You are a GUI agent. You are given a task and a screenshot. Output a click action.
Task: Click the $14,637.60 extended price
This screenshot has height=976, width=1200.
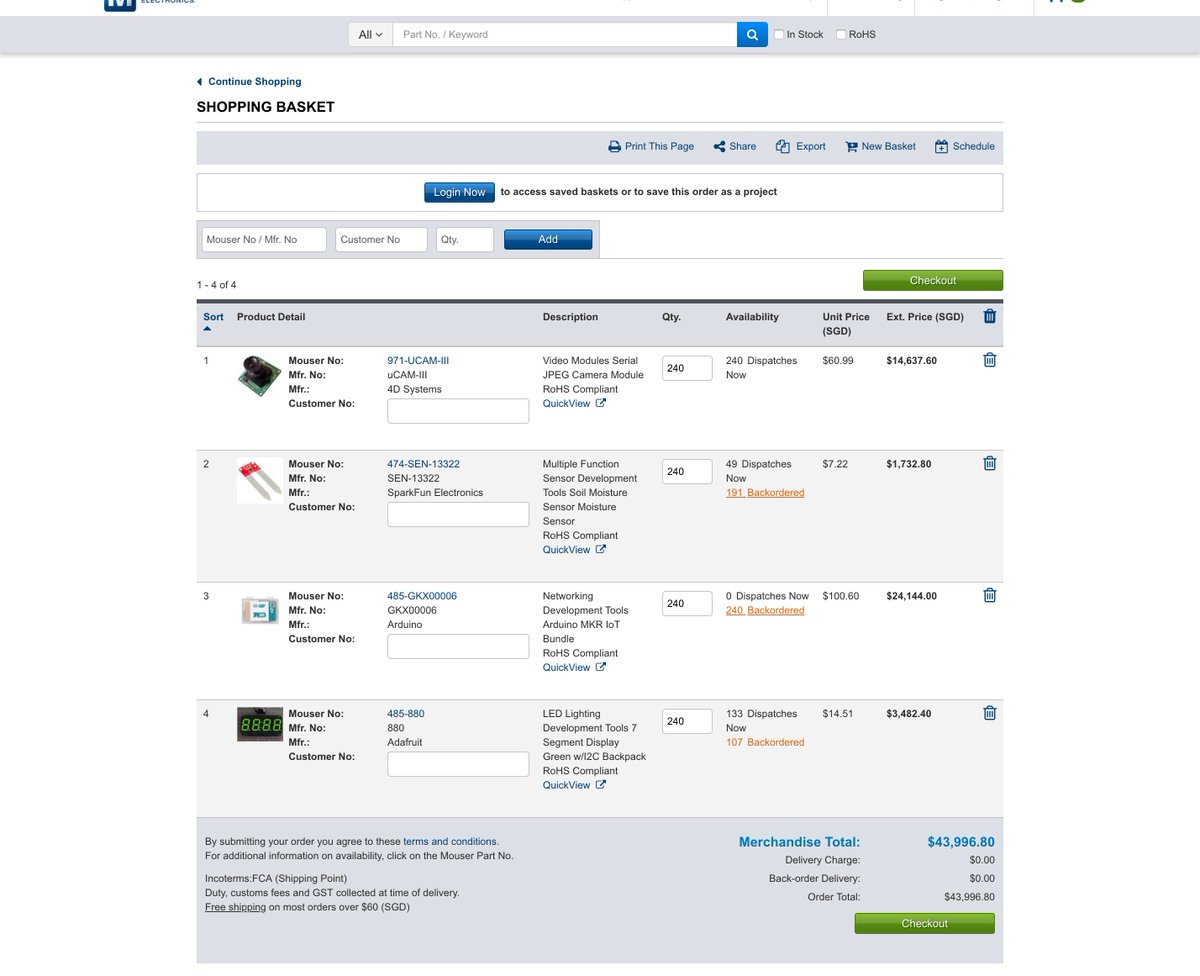pyautogui.click(x=912, y=361)
